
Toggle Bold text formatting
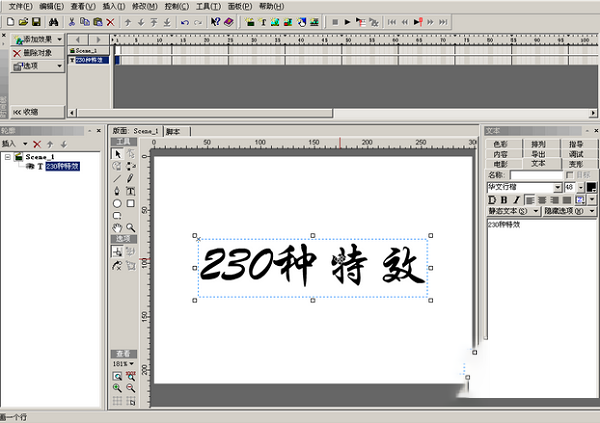[x=504, y=200]
